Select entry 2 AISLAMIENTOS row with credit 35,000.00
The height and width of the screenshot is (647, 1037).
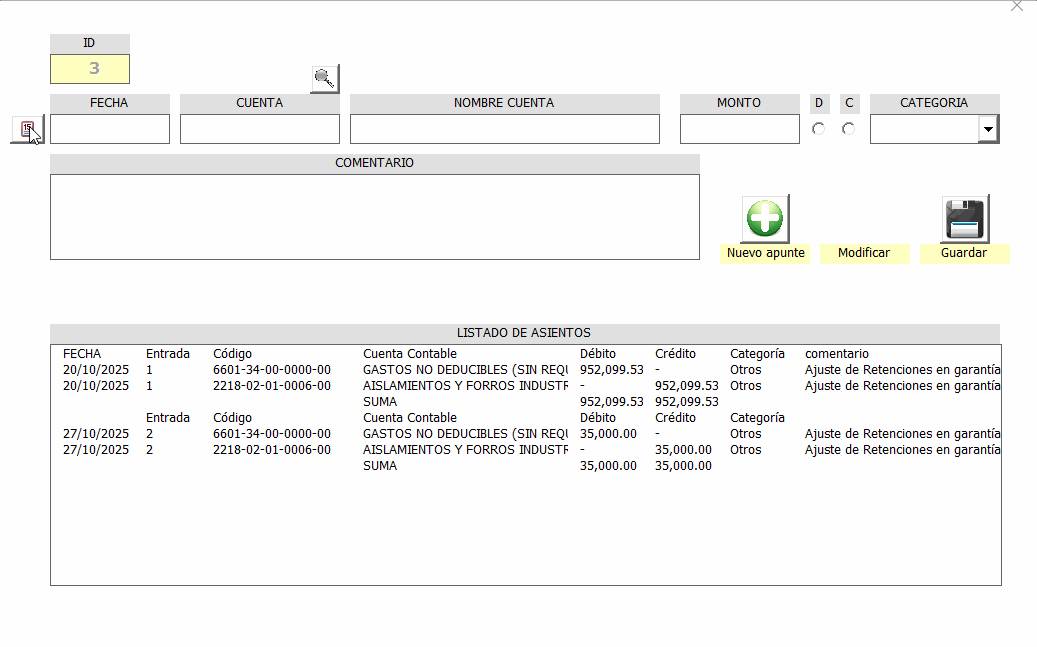400,450
